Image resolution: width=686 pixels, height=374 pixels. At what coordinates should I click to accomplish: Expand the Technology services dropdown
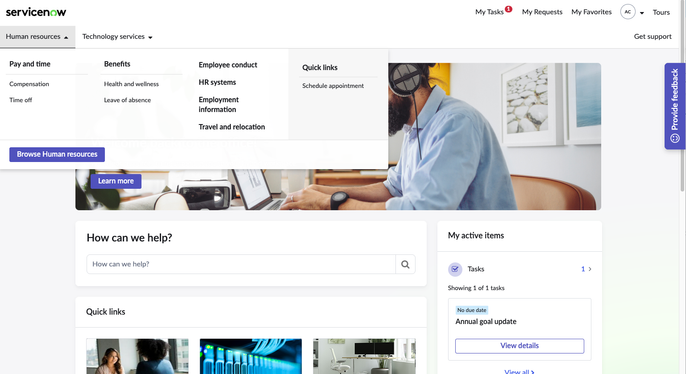(x=117, y=37)
